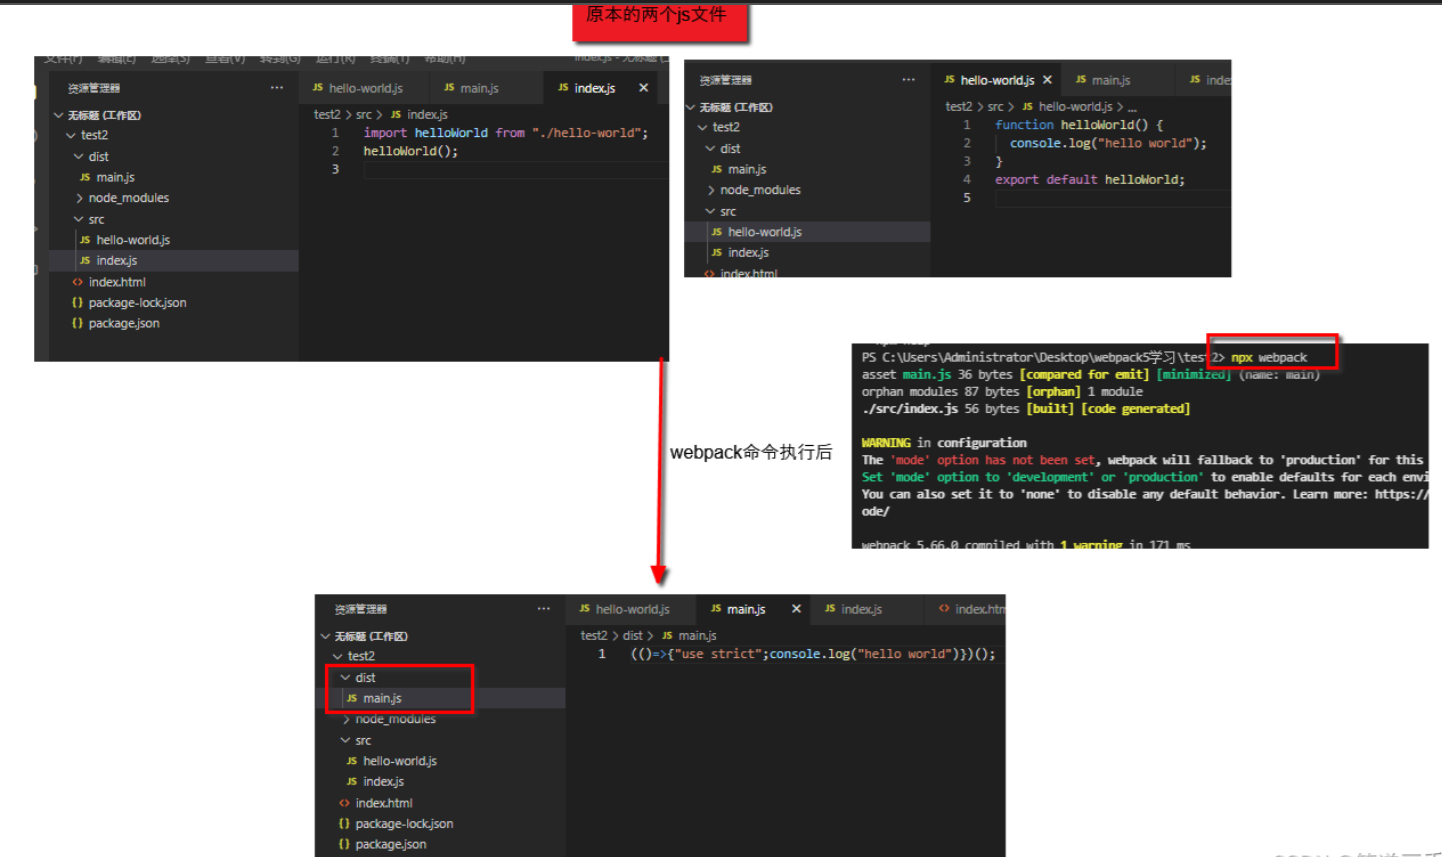Open index.html in main.js window tree
Image resolution: width=1442 pixels, height=857 pixels.
[x=375, y=803]
